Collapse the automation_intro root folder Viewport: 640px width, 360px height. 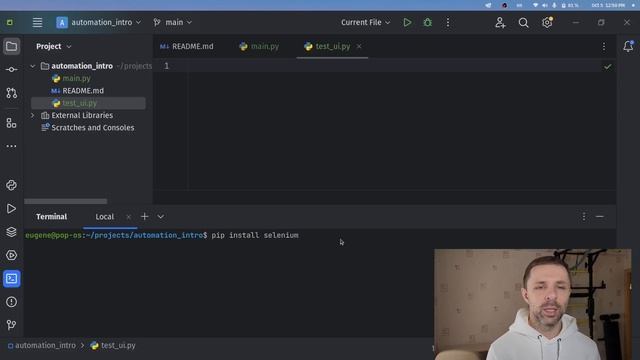point(33,66)
